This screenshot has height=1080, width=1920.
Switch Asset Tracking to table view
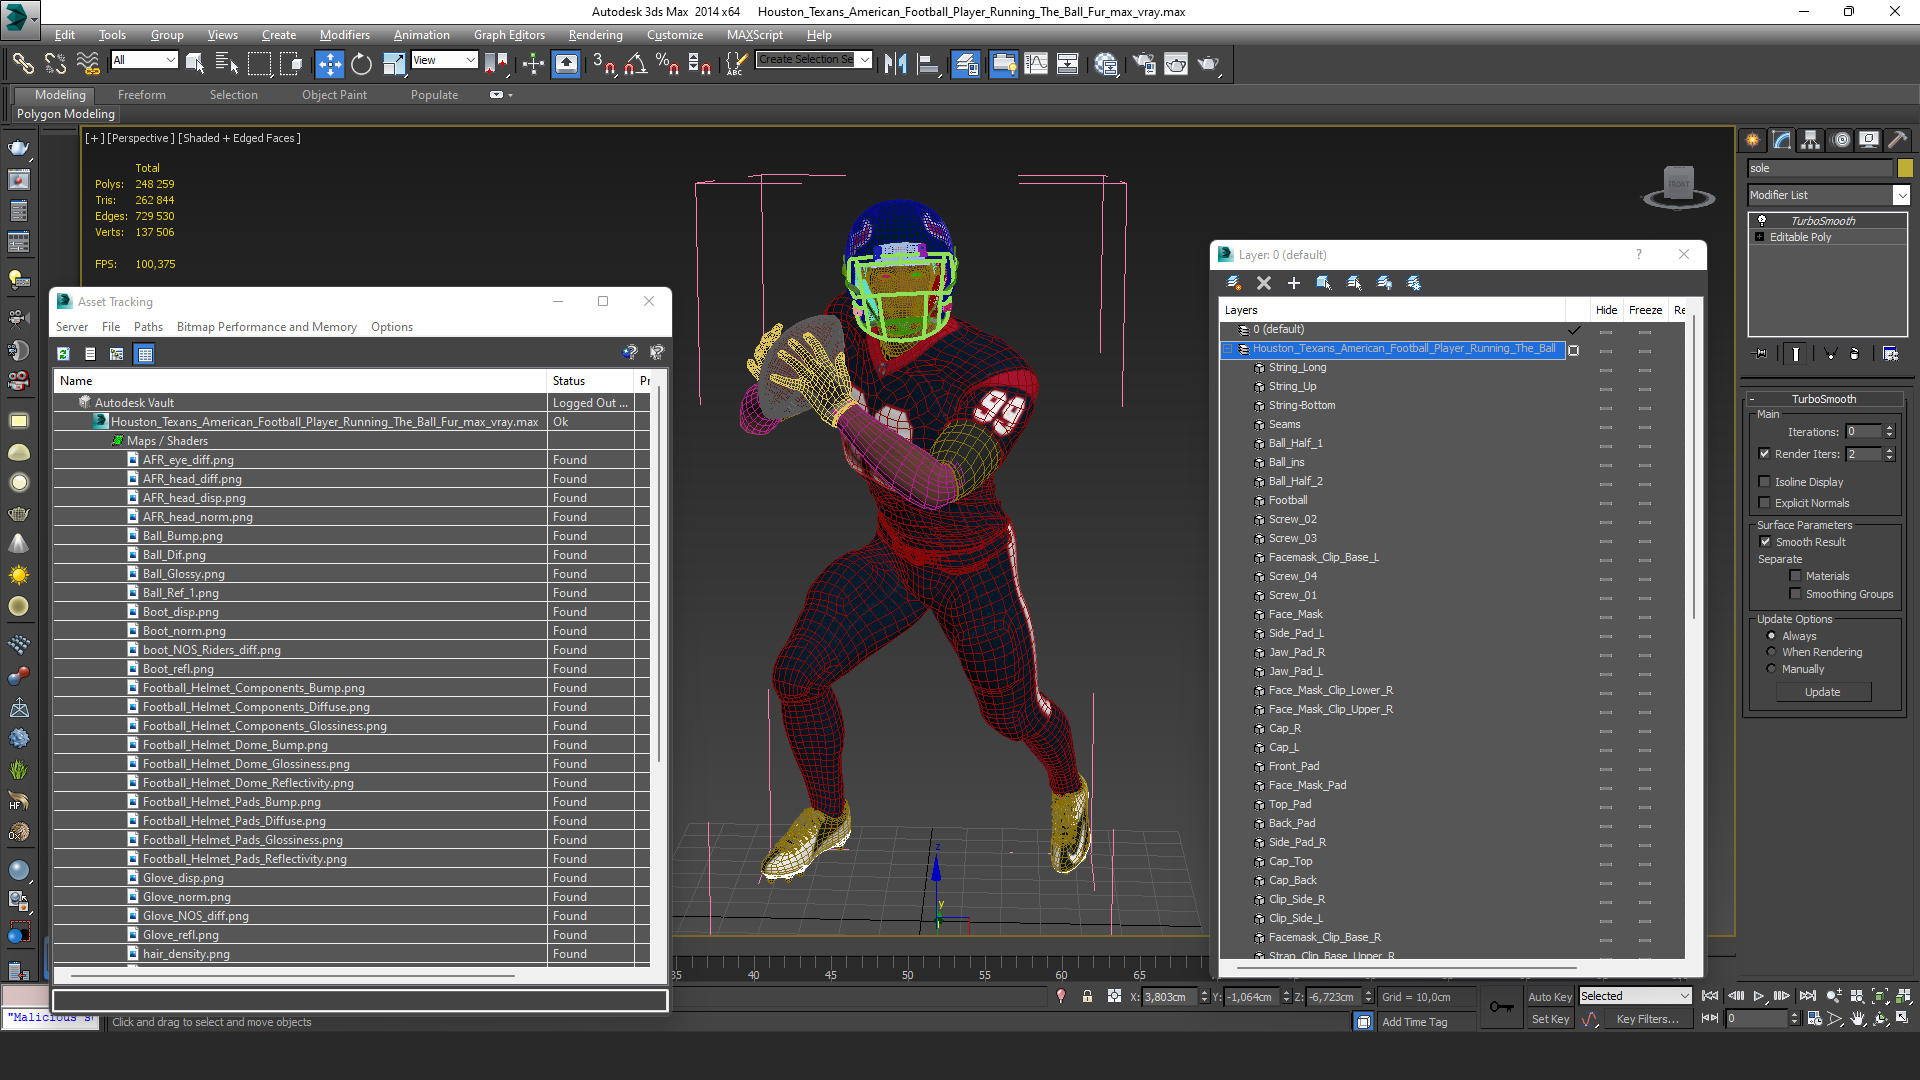145,354
